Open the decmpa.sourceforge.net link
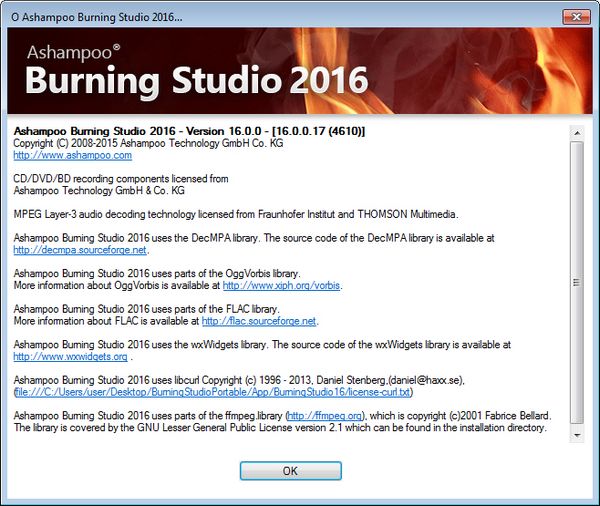Screen dimensions: 600x506 point(80,250)
